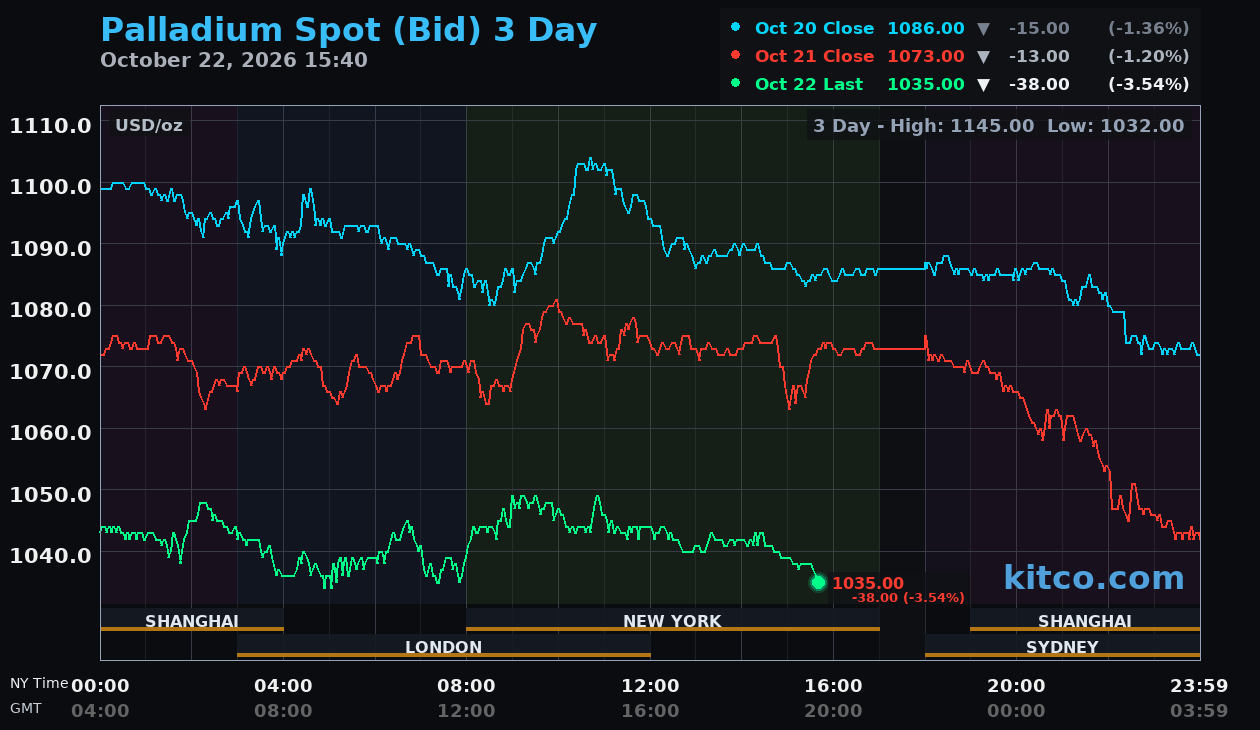The image size is (1260, 730).
Task: Click the NEW YORK session bar
Action: 673,621
